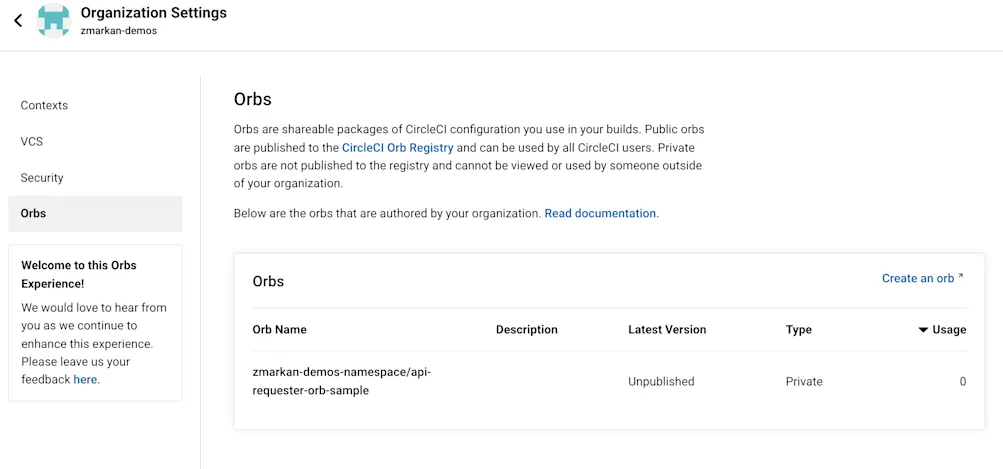Sort by the Usage descending arrow
Screen dimensions: 1003x469
[923, 330]
